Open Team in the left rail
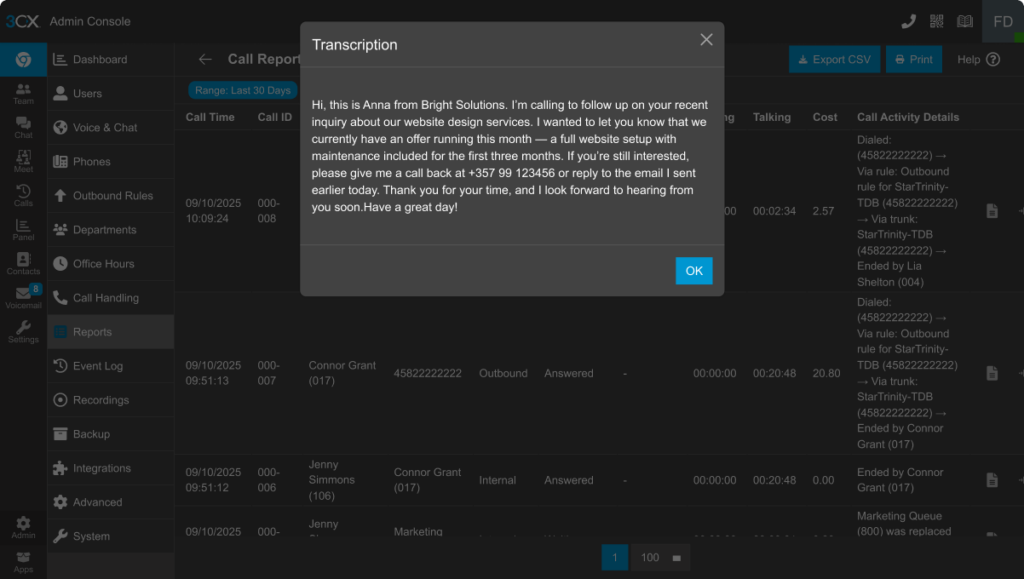Viewport: 1024px width, 579px height. pos(23,94)
